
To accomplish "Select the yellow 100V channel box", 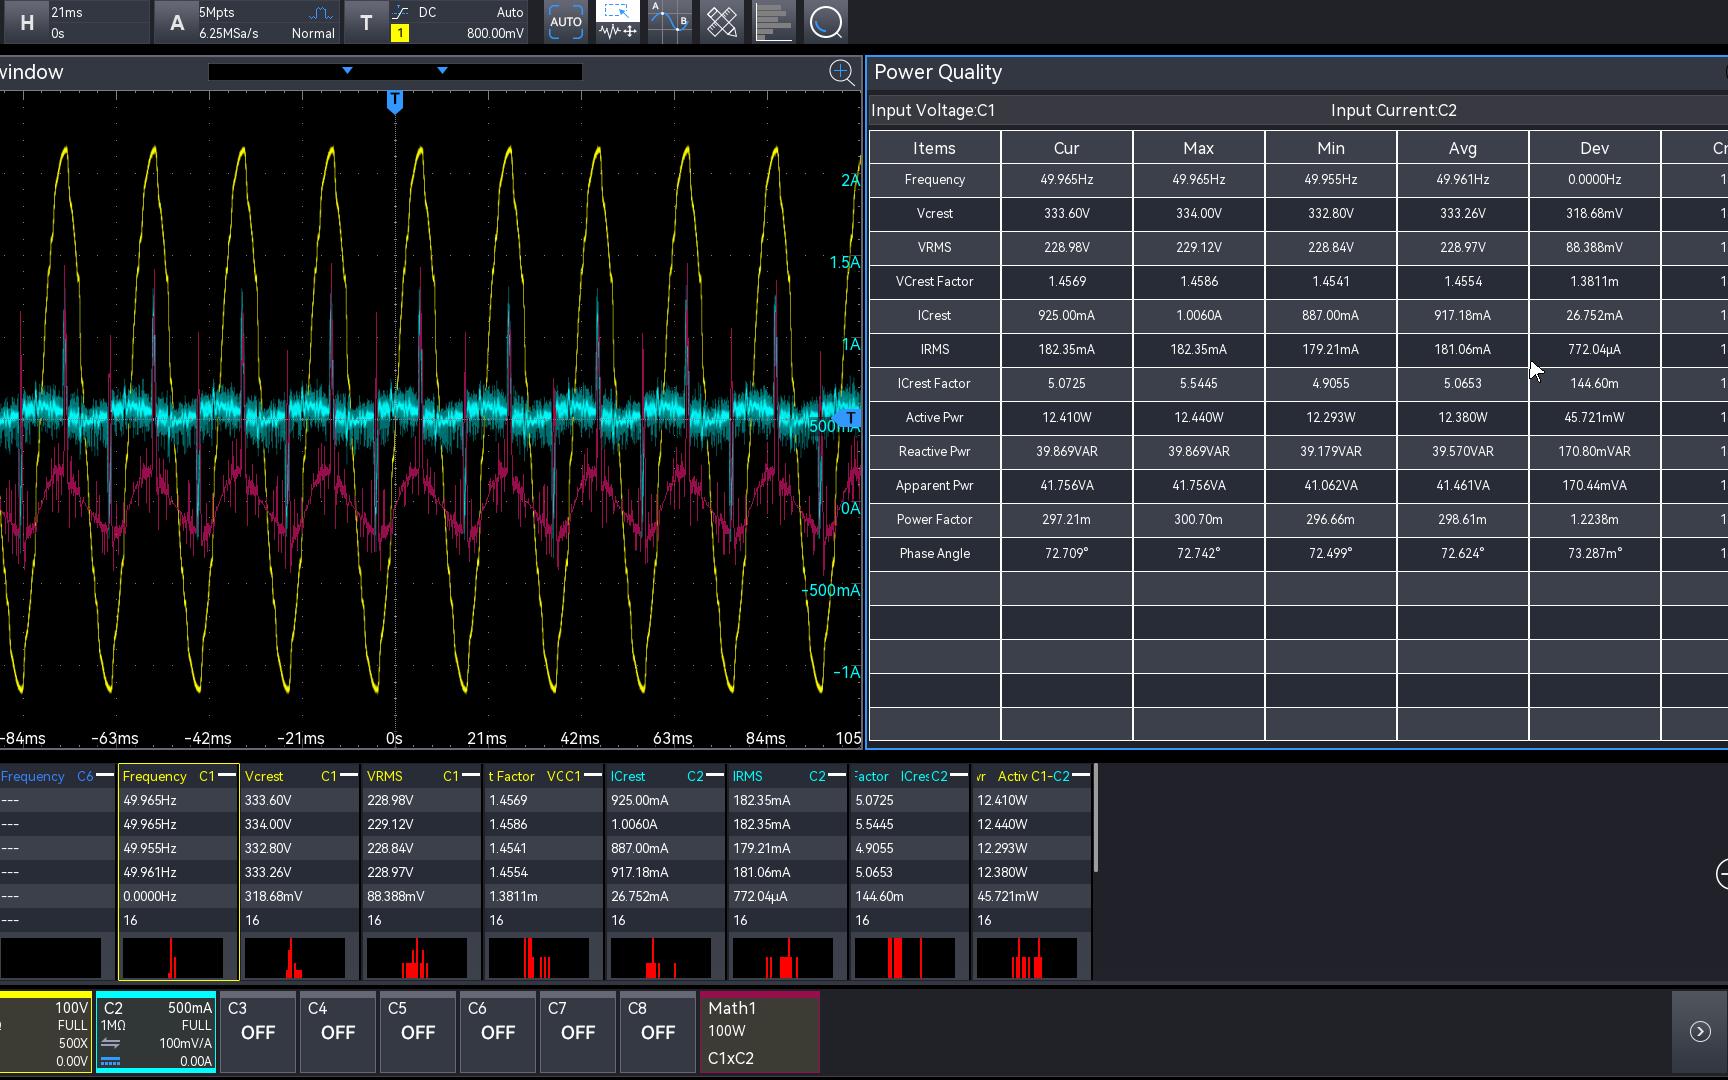I will point(45,1032).
